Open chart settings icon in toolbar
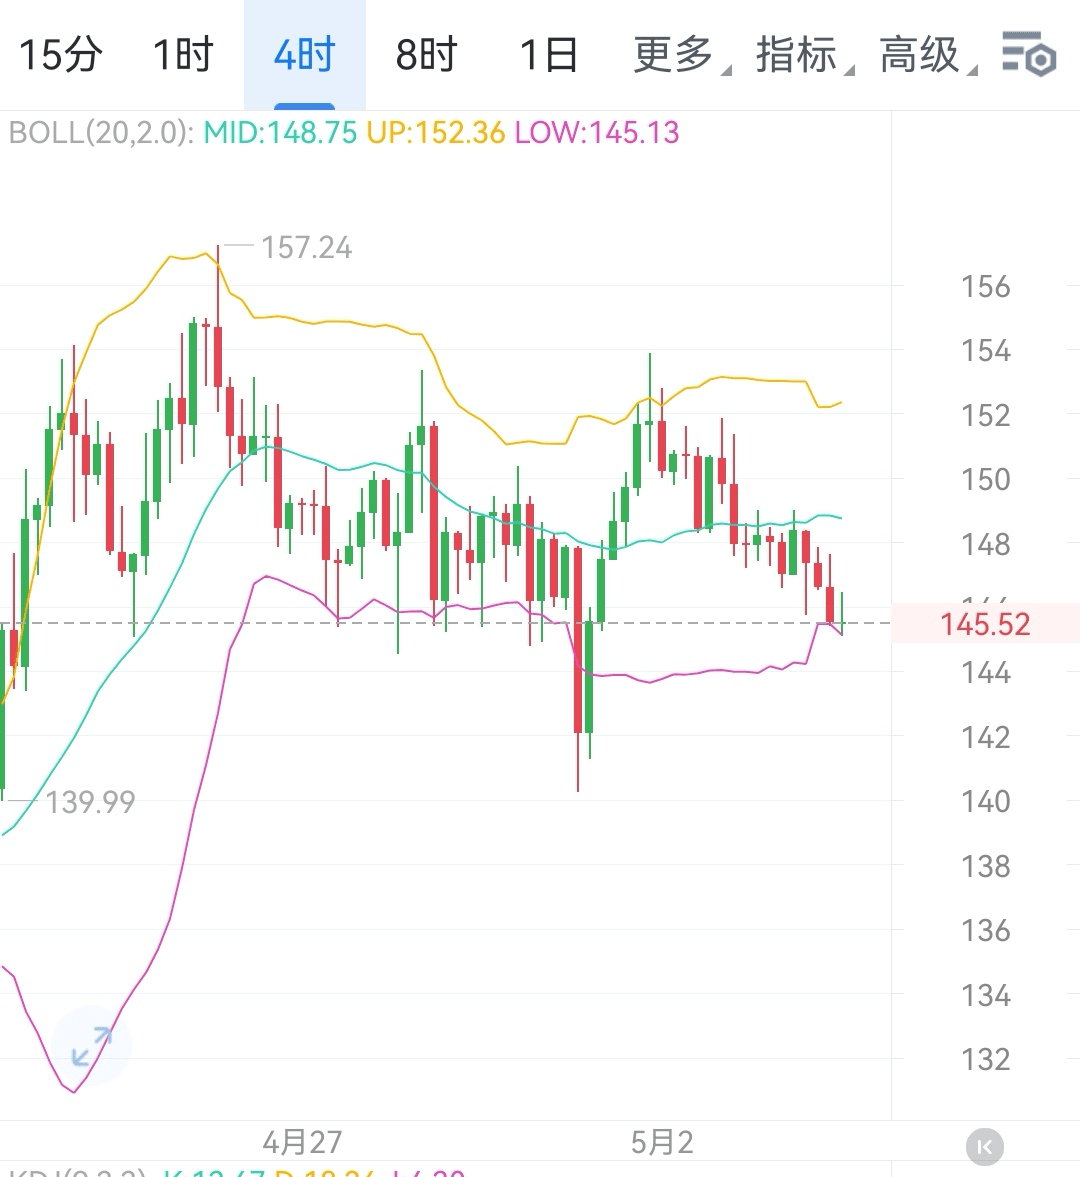This screenshot has height=1177, width=1080. pos(1029,54)
